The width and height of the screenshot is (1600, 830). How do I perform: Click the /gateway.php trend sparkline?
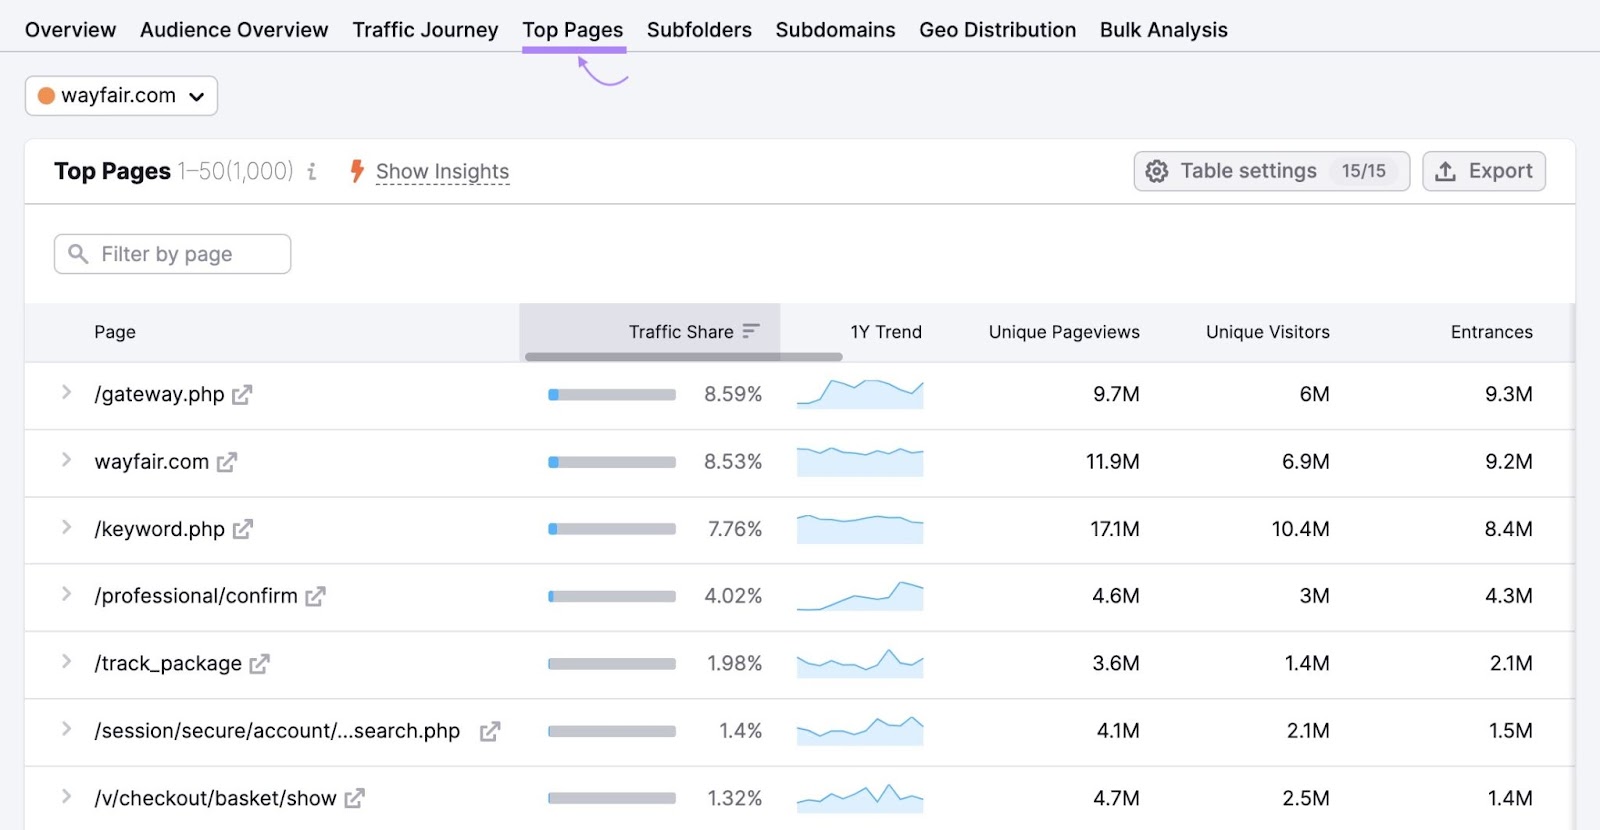click(x=860, y=394)
